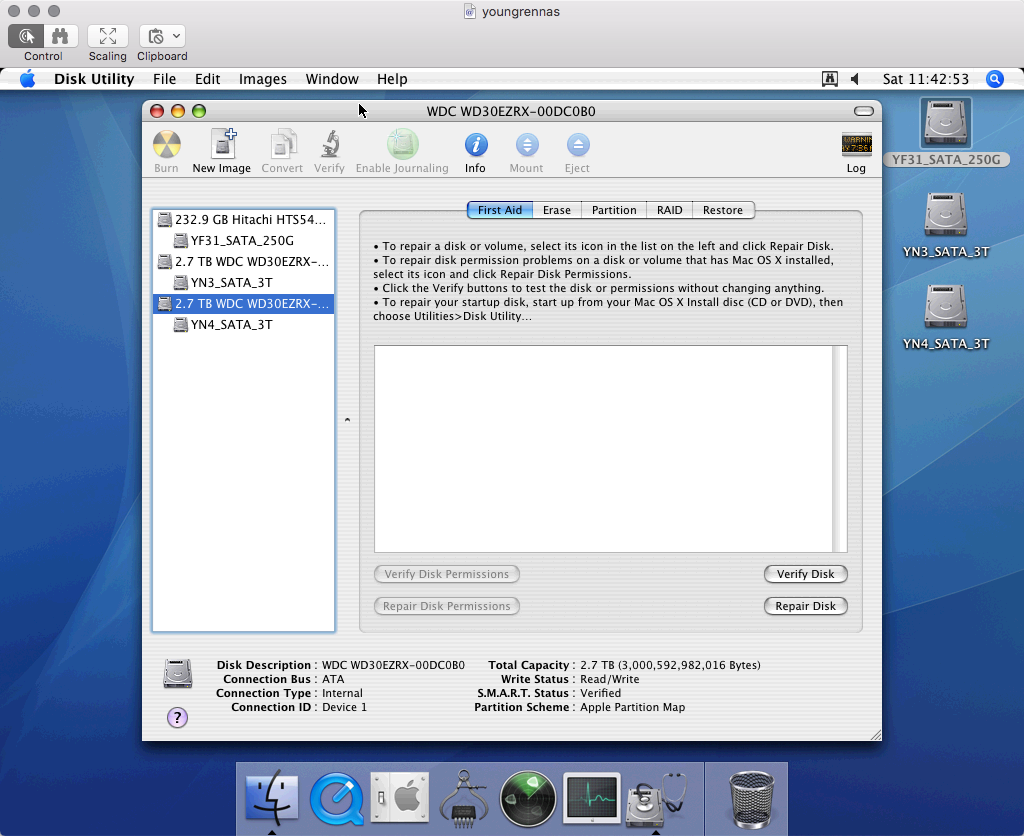Click the Verify microscope icon
The height and width of the screenshot is (836, 1024).
point(329,152)
